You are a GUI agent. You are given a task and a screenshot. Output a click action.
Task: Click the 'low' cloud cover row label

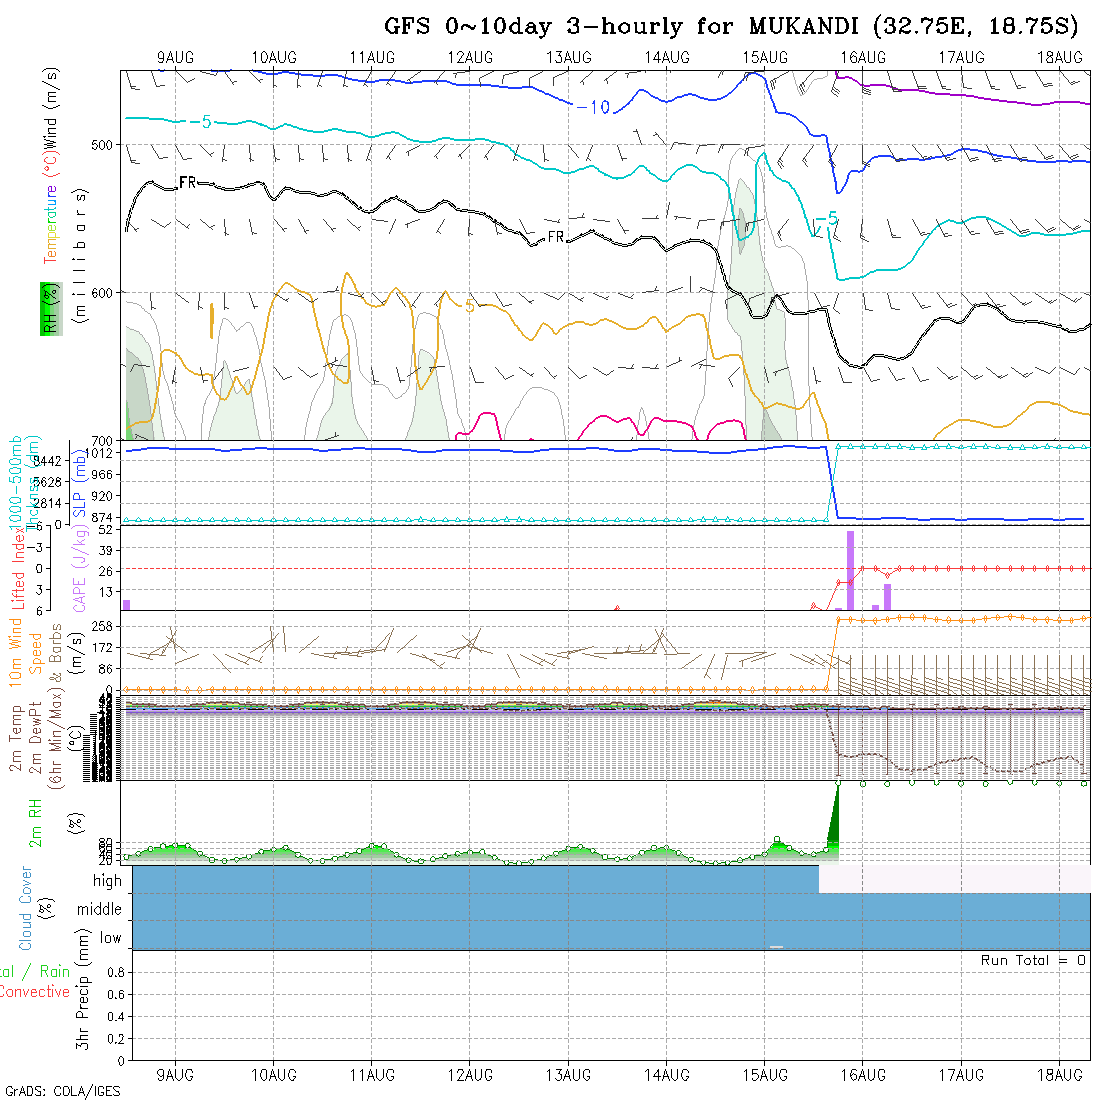pos(111,938)
